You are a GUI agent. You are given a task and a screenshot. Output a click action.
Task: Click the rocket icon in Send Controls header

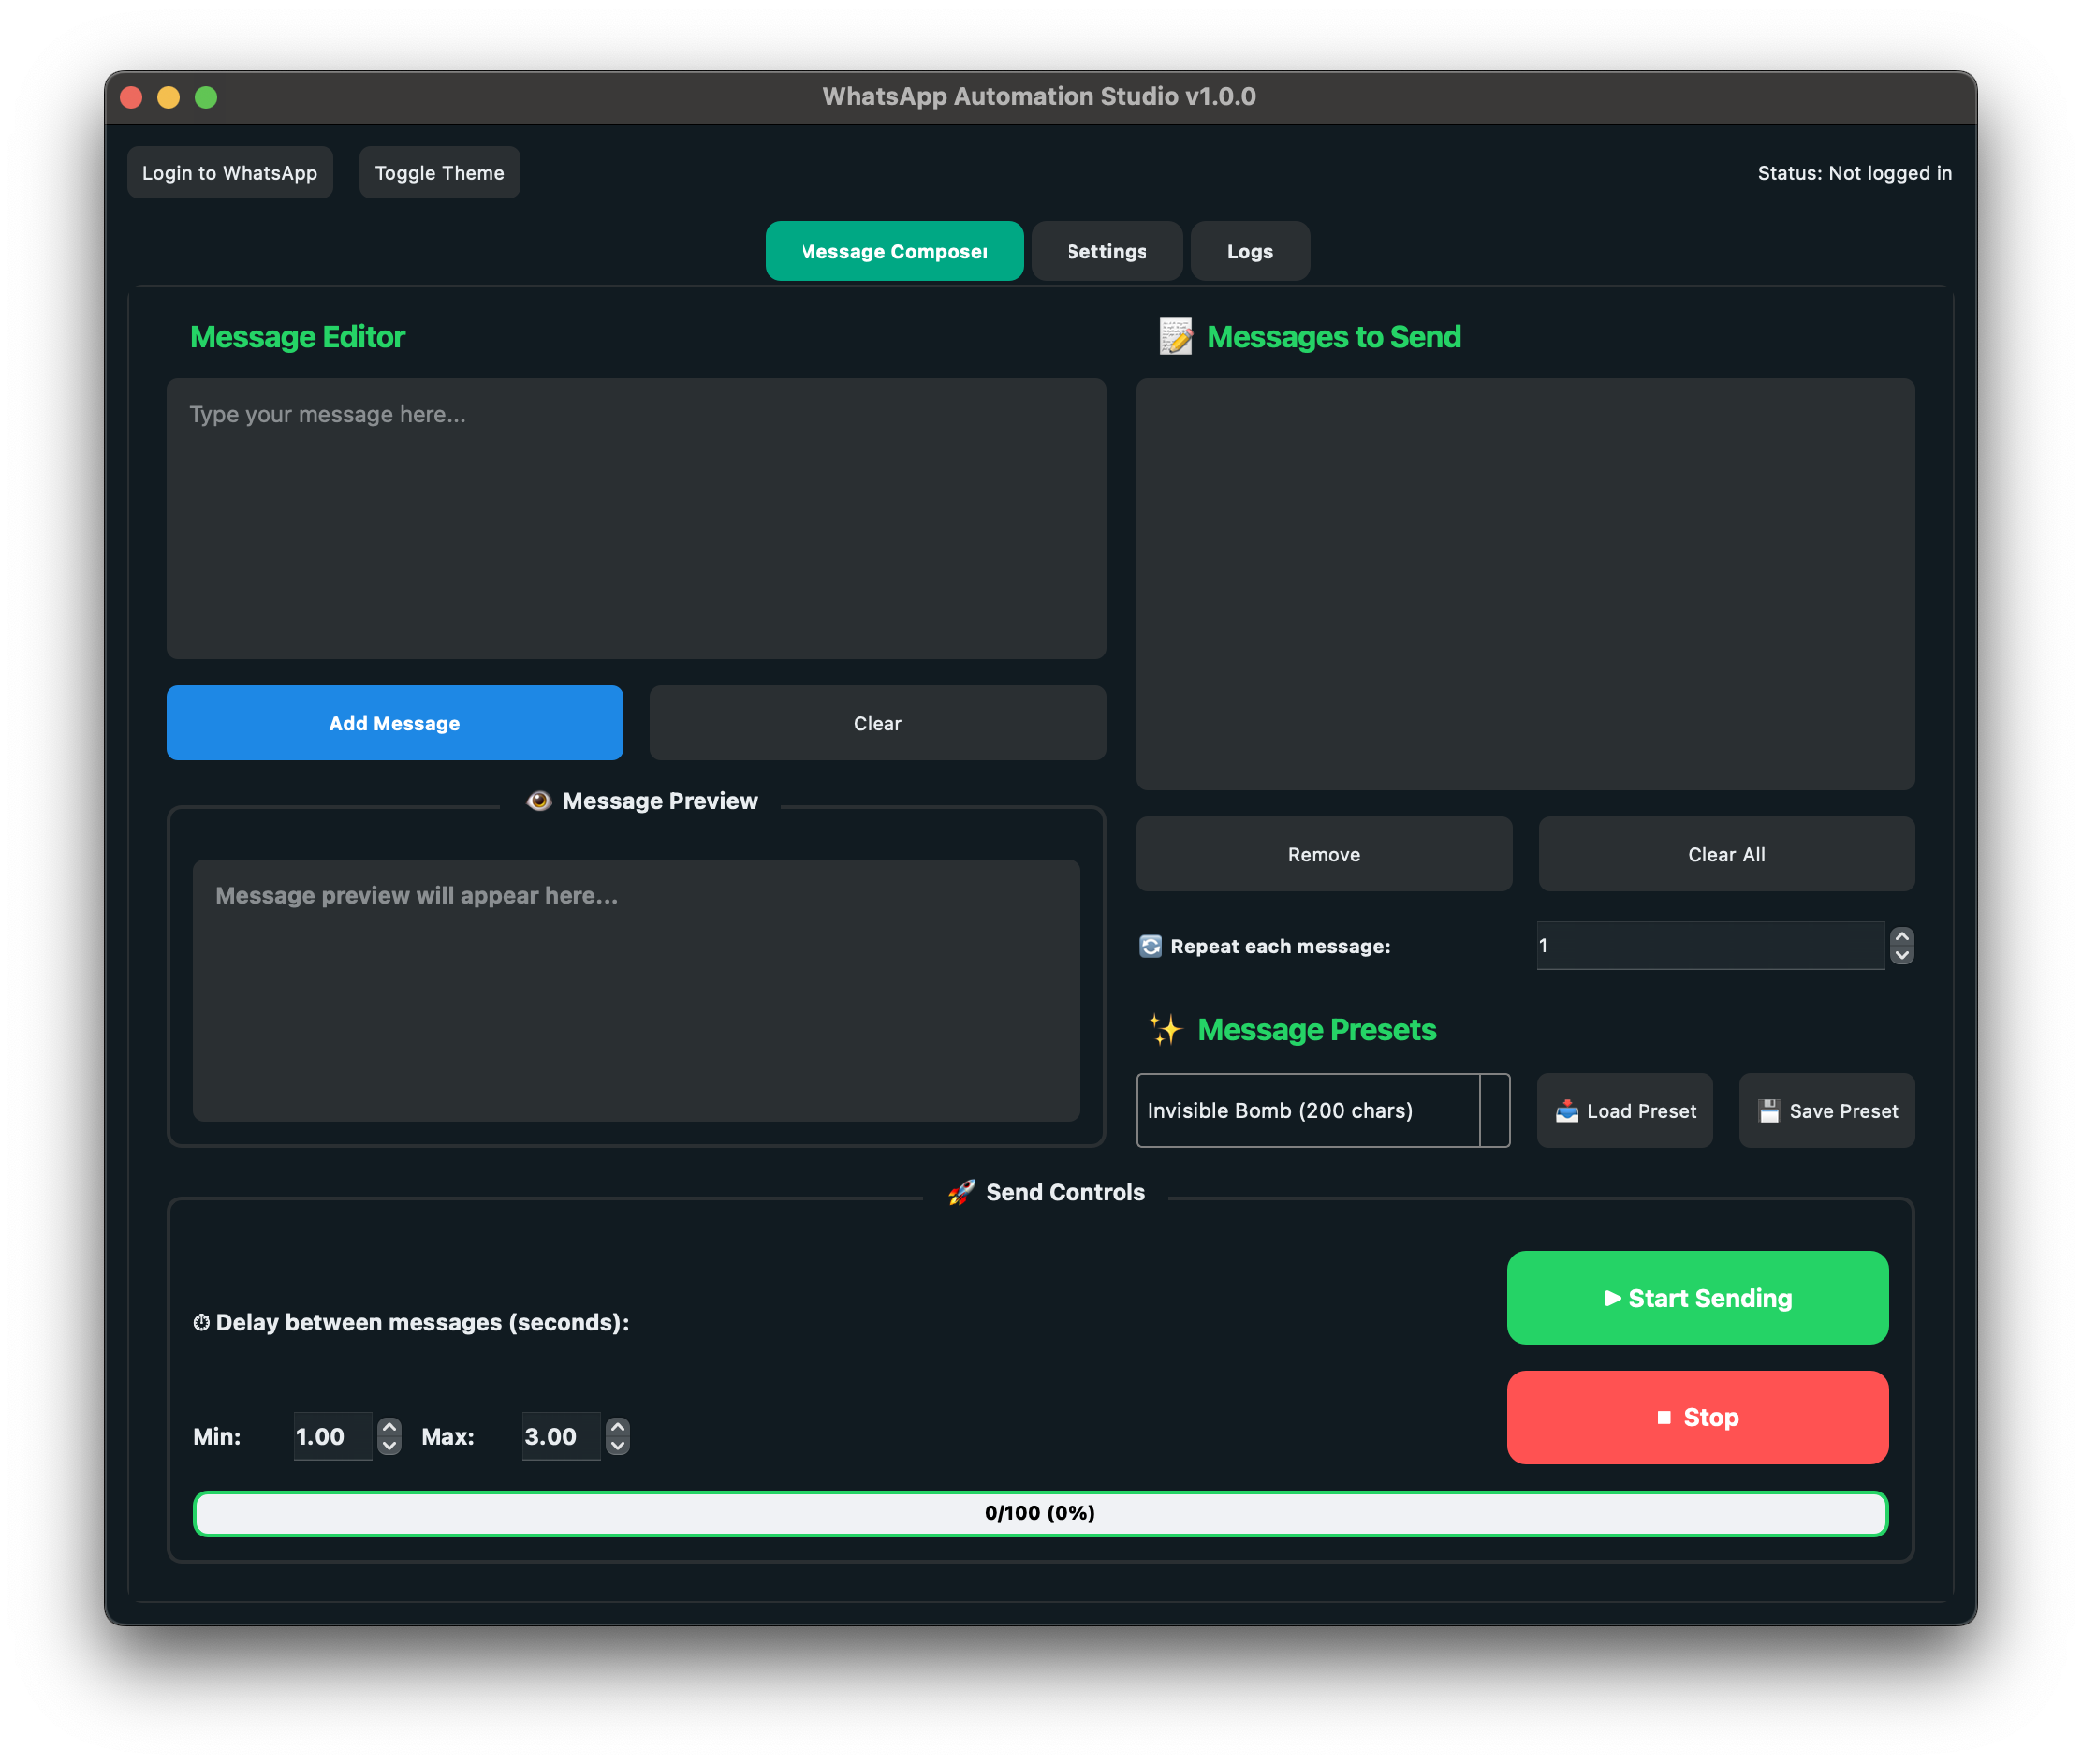point(961,1191)
